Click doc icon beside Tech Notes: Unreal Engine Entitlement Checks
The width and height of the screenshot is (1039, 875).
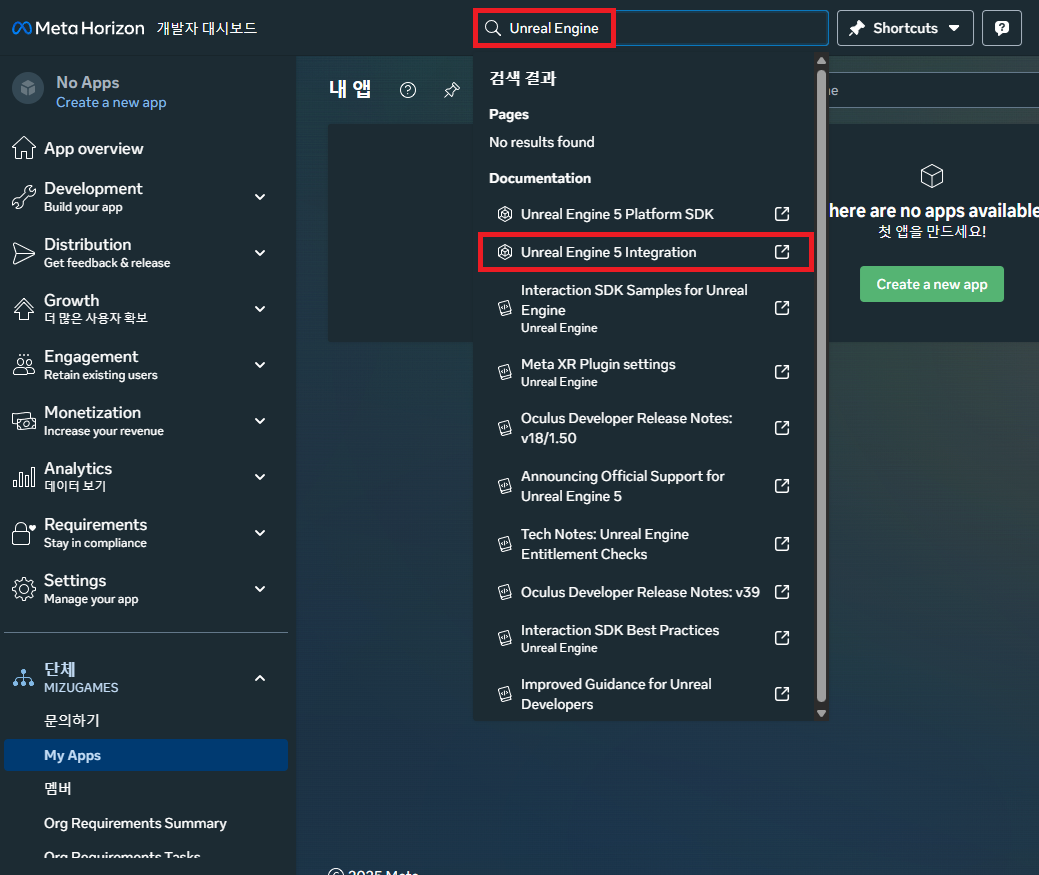pos(505,544)
